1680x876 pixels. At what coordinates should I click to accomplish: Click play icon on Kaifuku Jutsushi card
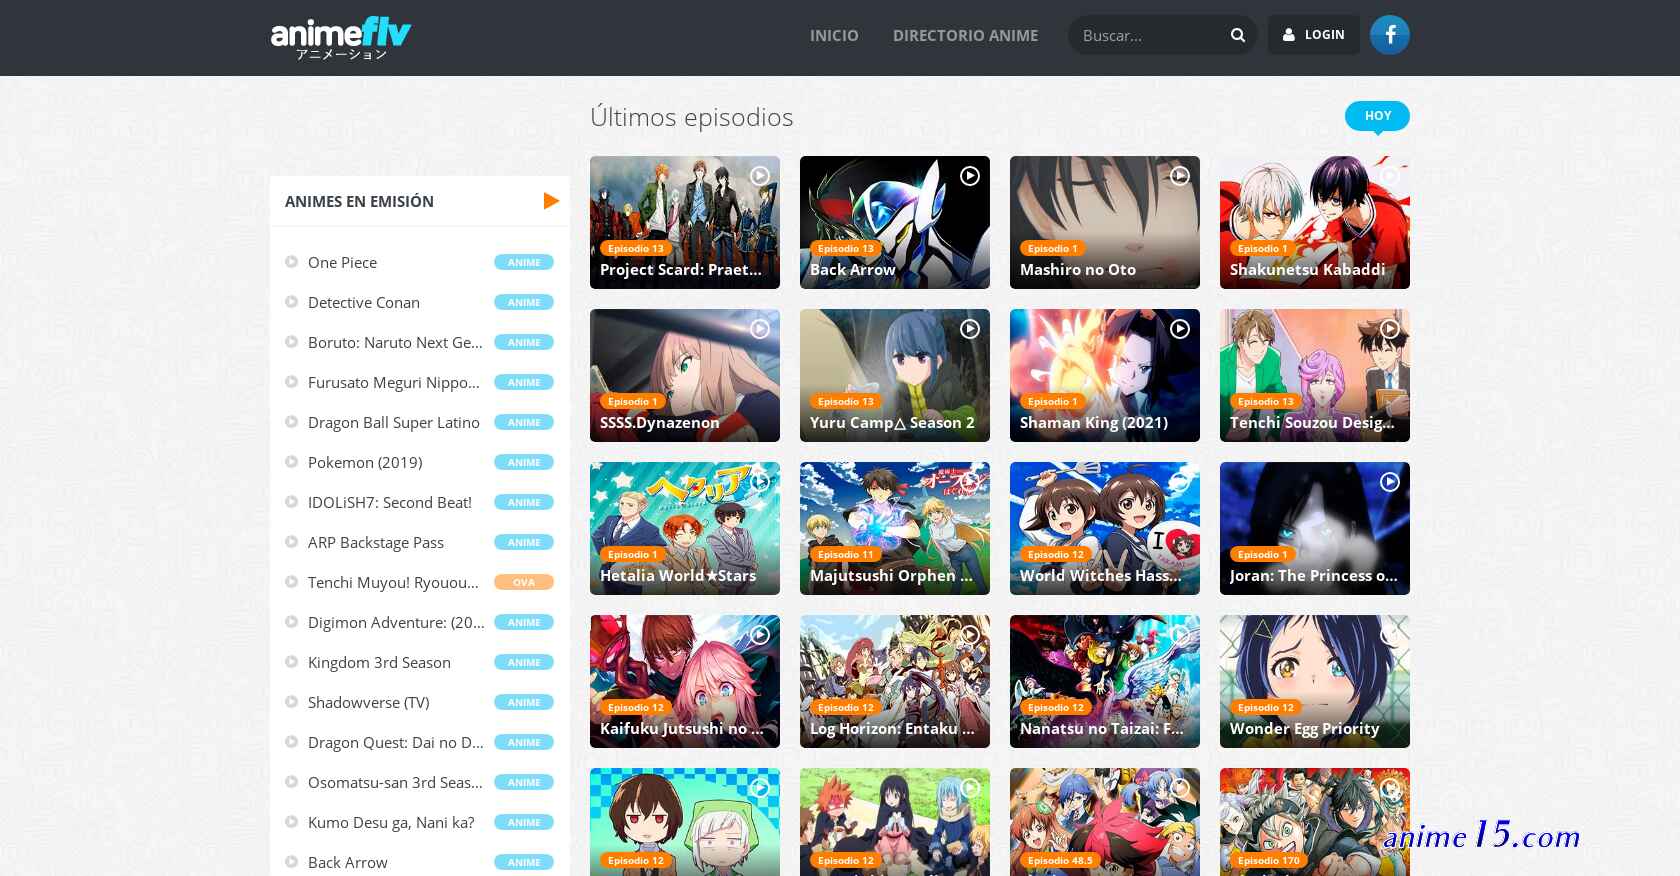point(760,635)
